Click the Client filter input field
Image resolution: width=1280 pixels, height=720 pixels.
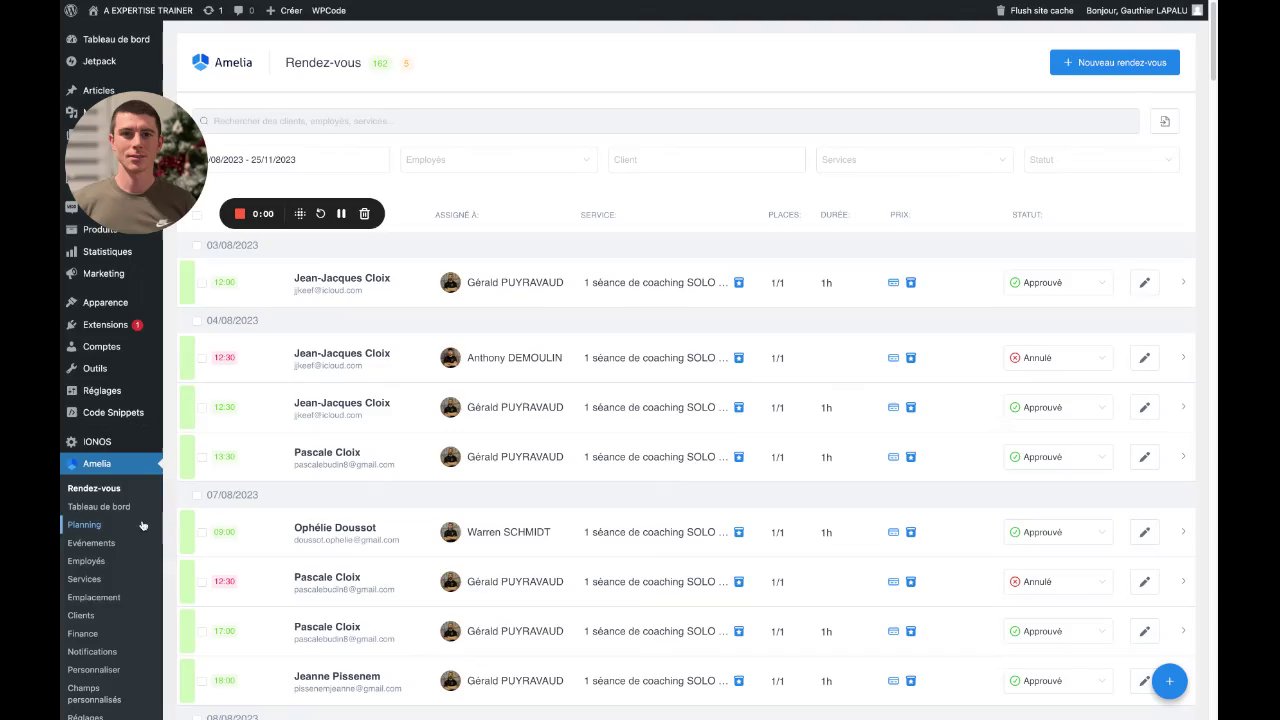(706, 160)
